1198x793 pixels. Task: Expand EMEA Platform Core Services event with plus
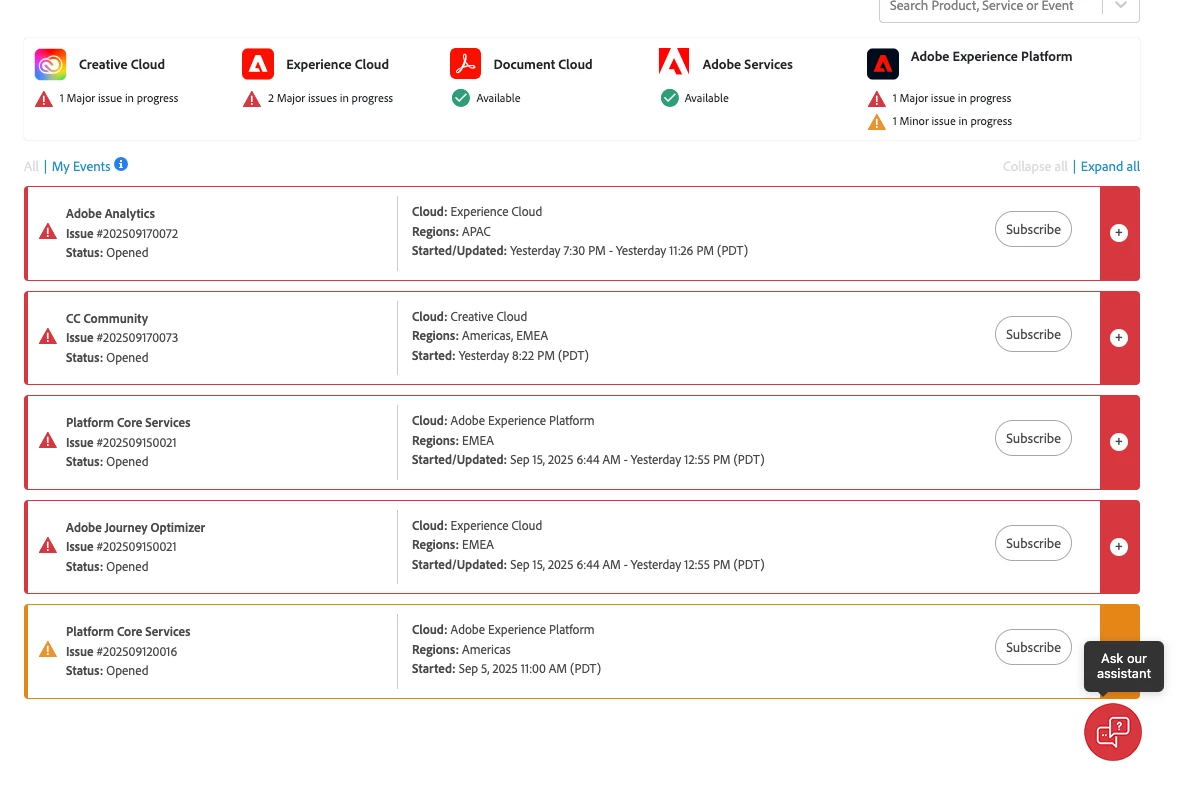[x=1119, y=442]
